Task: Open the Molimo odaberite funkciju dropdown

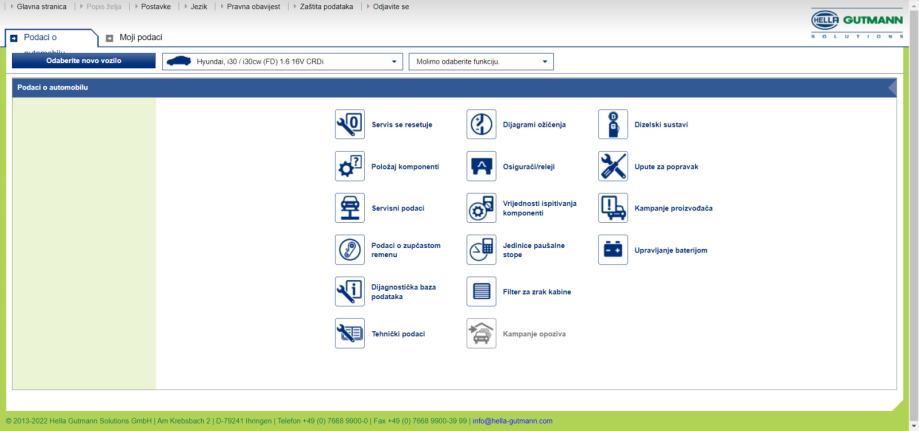Action: [x=482, y=62]
